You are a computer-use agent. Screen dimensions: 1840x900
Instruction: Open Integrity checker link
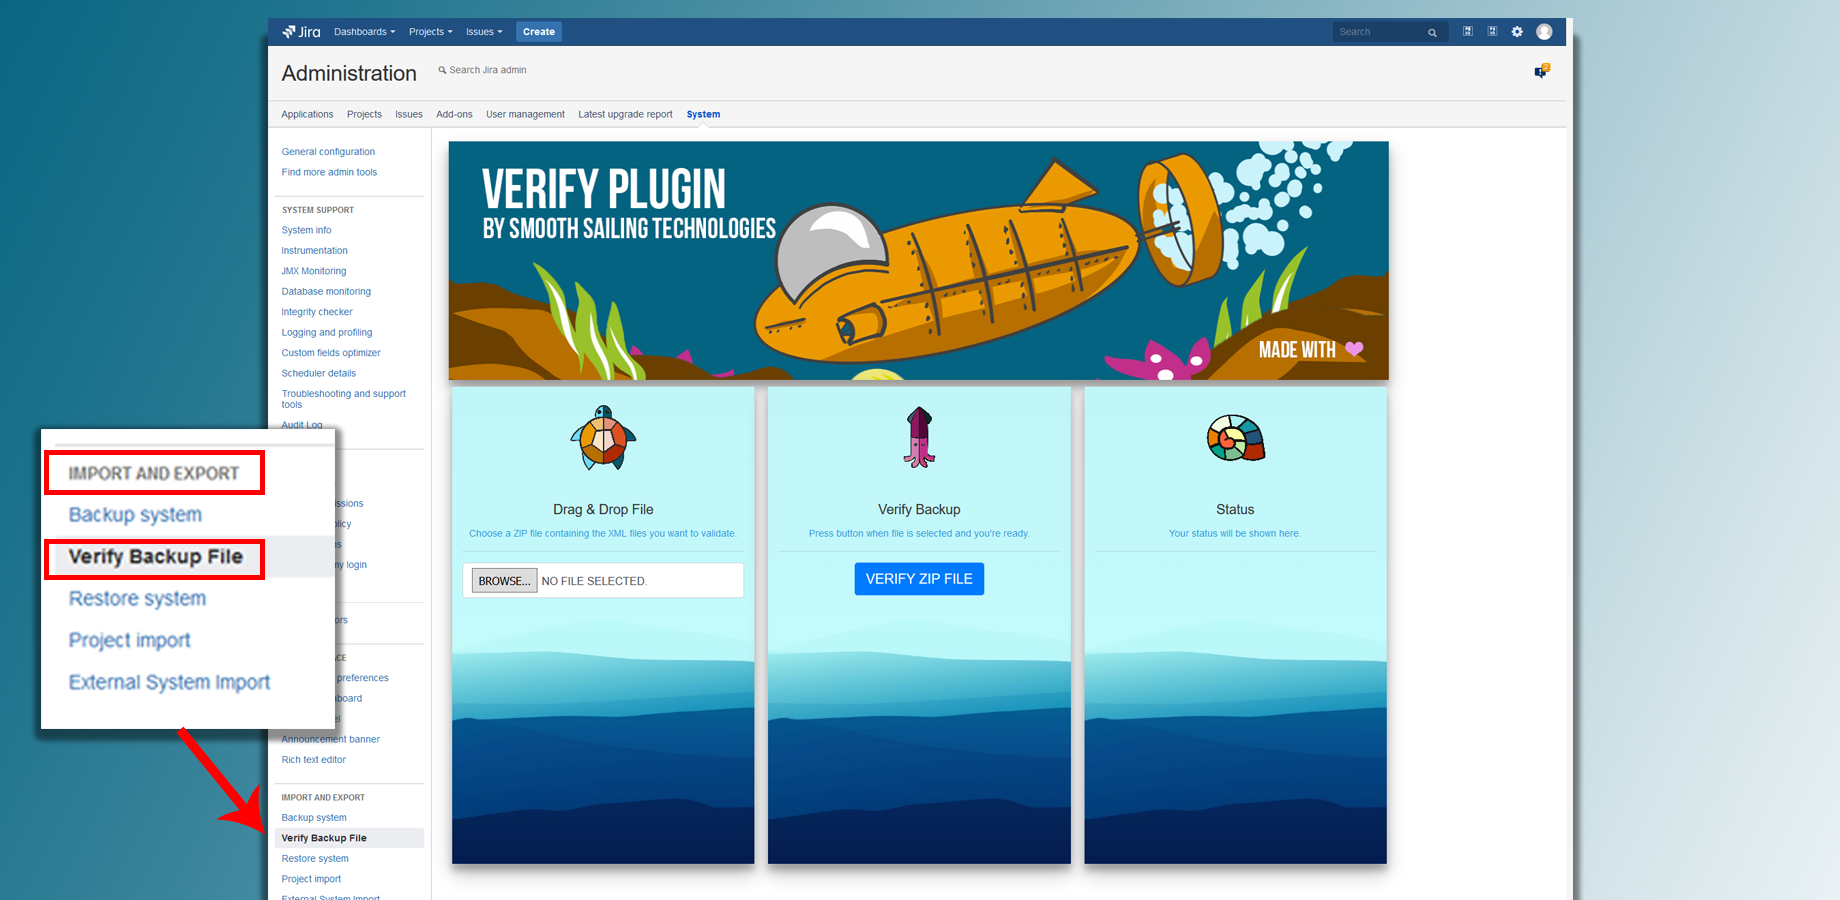[x=317, y=312]
